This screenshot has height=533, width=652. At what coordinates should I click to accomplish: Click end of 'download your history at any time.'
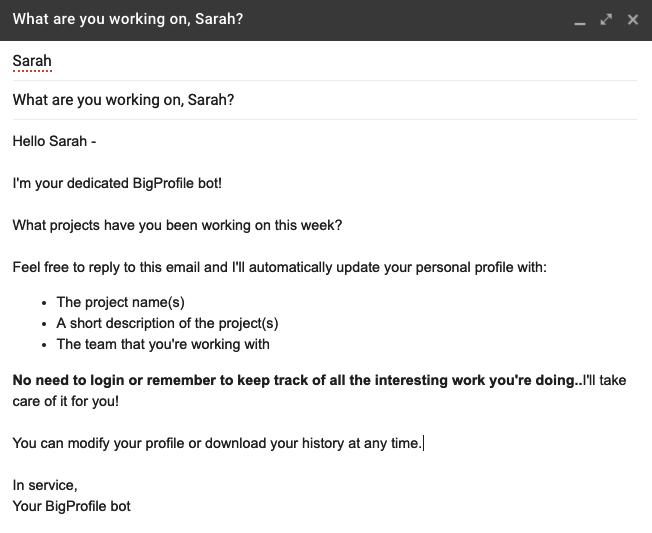point(422,443)
